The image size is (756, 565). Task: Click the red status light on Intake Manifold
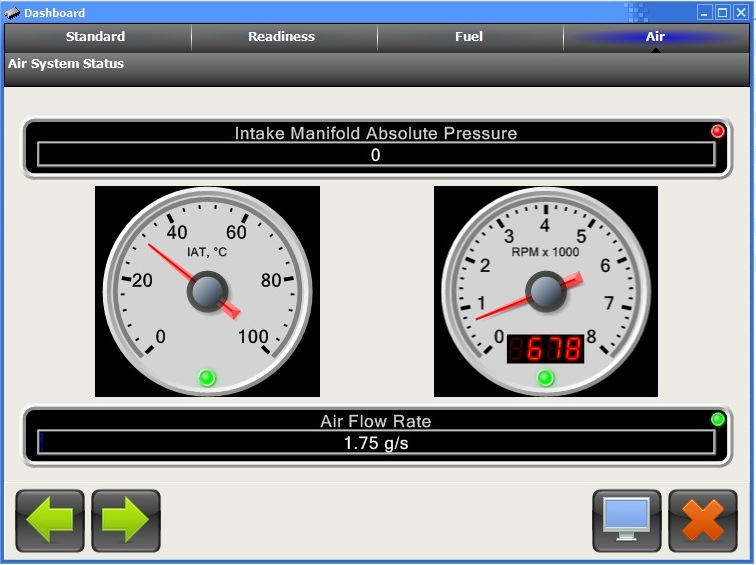717,131
